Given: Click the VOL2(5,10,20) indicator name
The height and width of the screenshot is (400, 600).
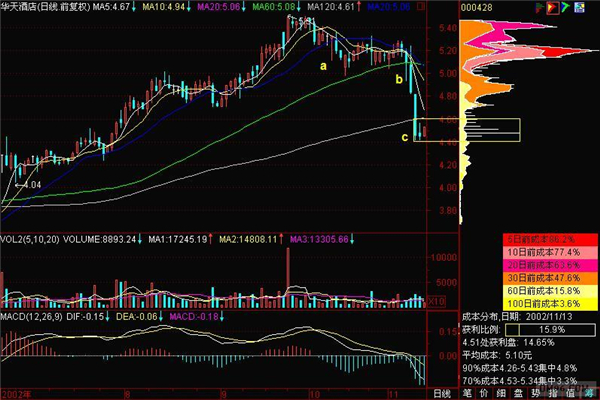Looking at the screenshot, I should tap(30, 240).
